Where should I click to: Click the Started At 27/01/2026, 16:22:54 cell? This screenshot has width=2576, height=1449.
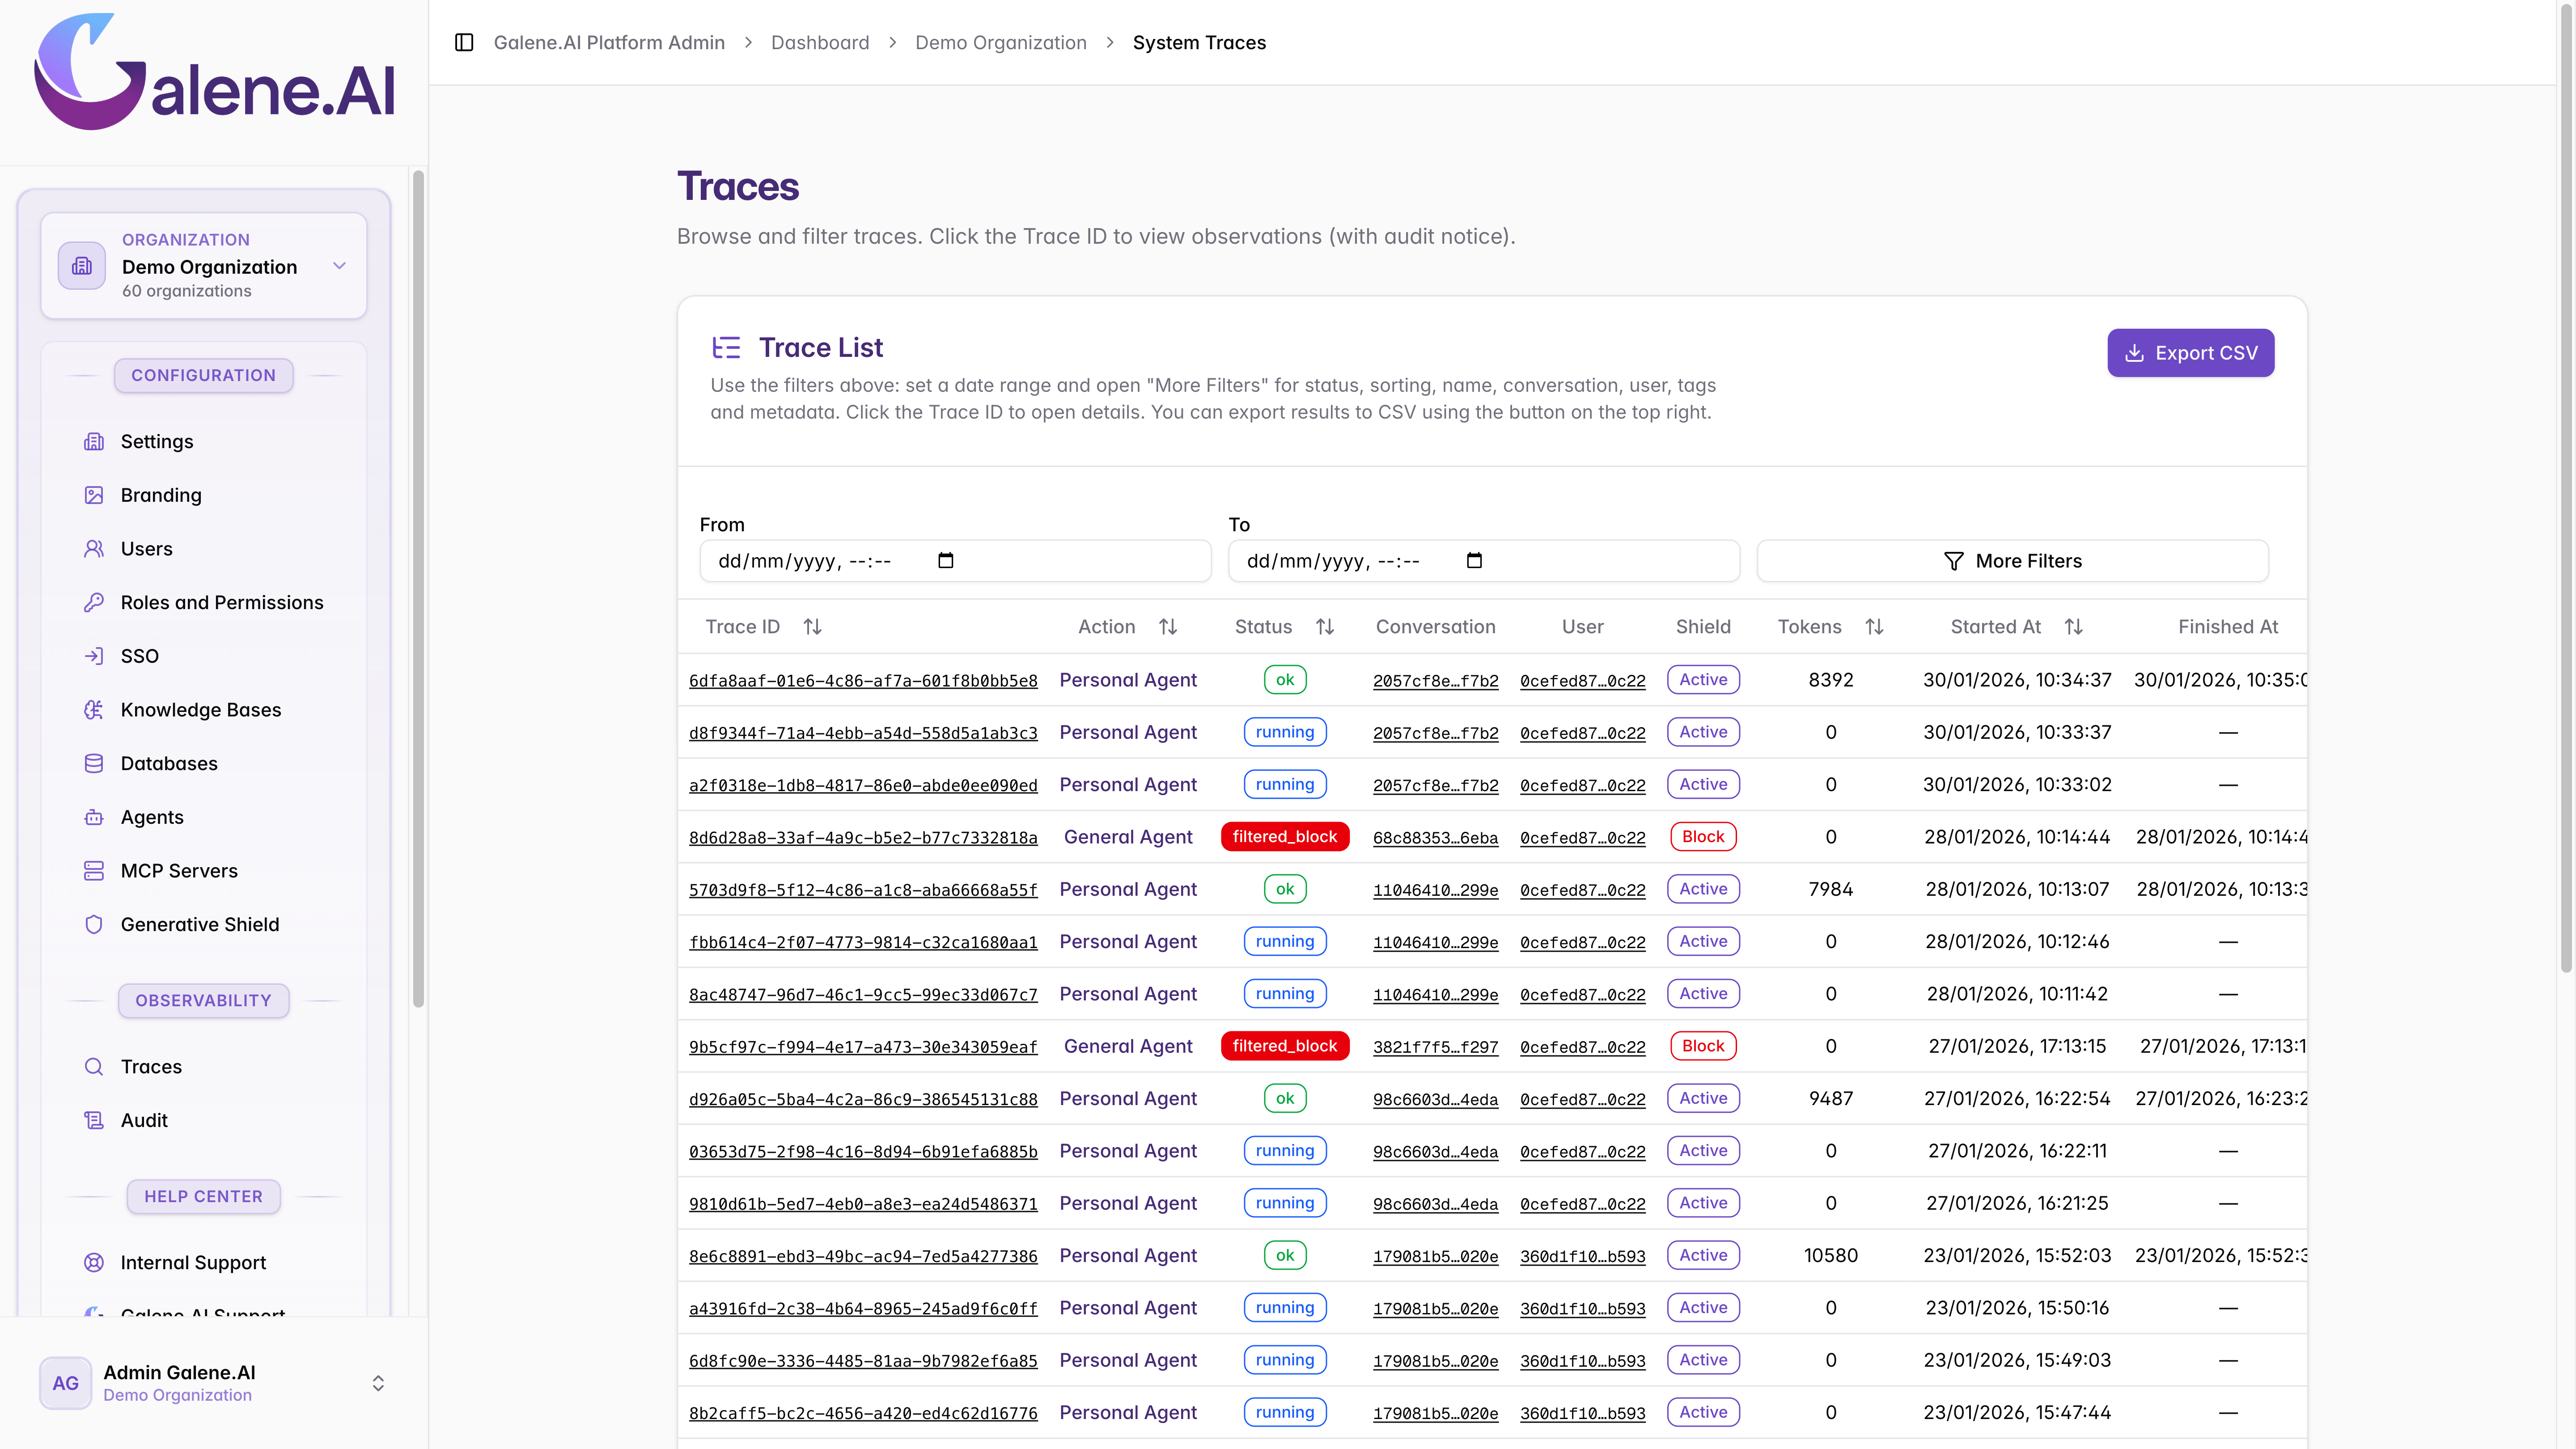[2017, 1098]
